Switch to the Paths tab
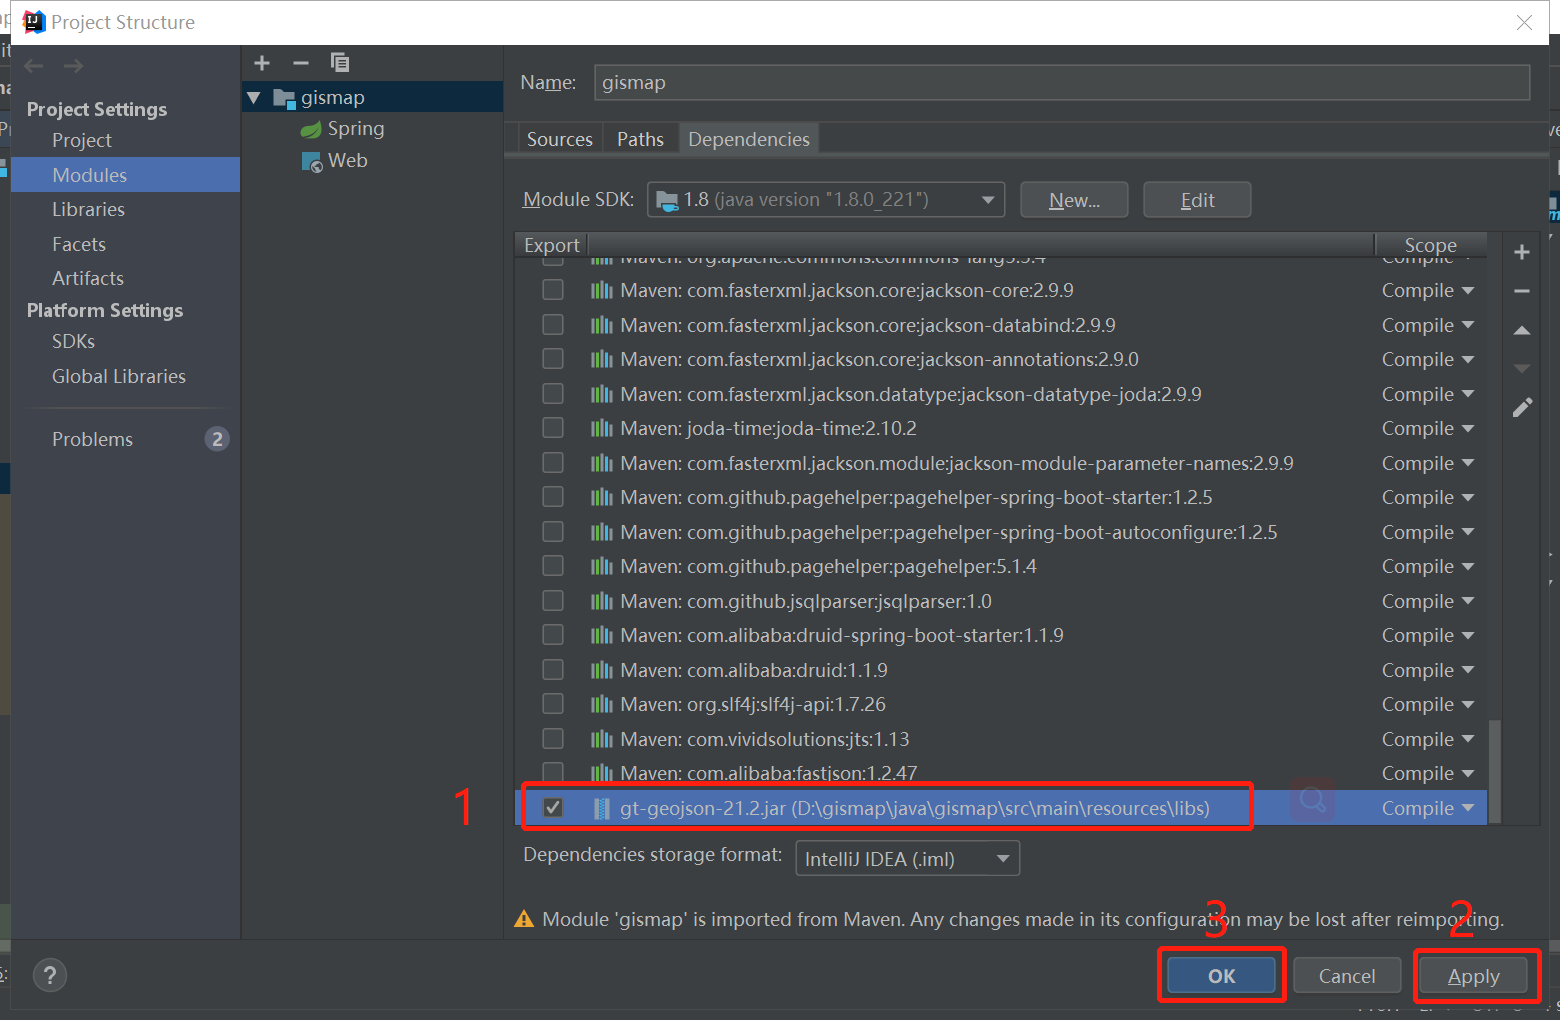This screenshot has height=1020, width=1560. click(640, 139)
